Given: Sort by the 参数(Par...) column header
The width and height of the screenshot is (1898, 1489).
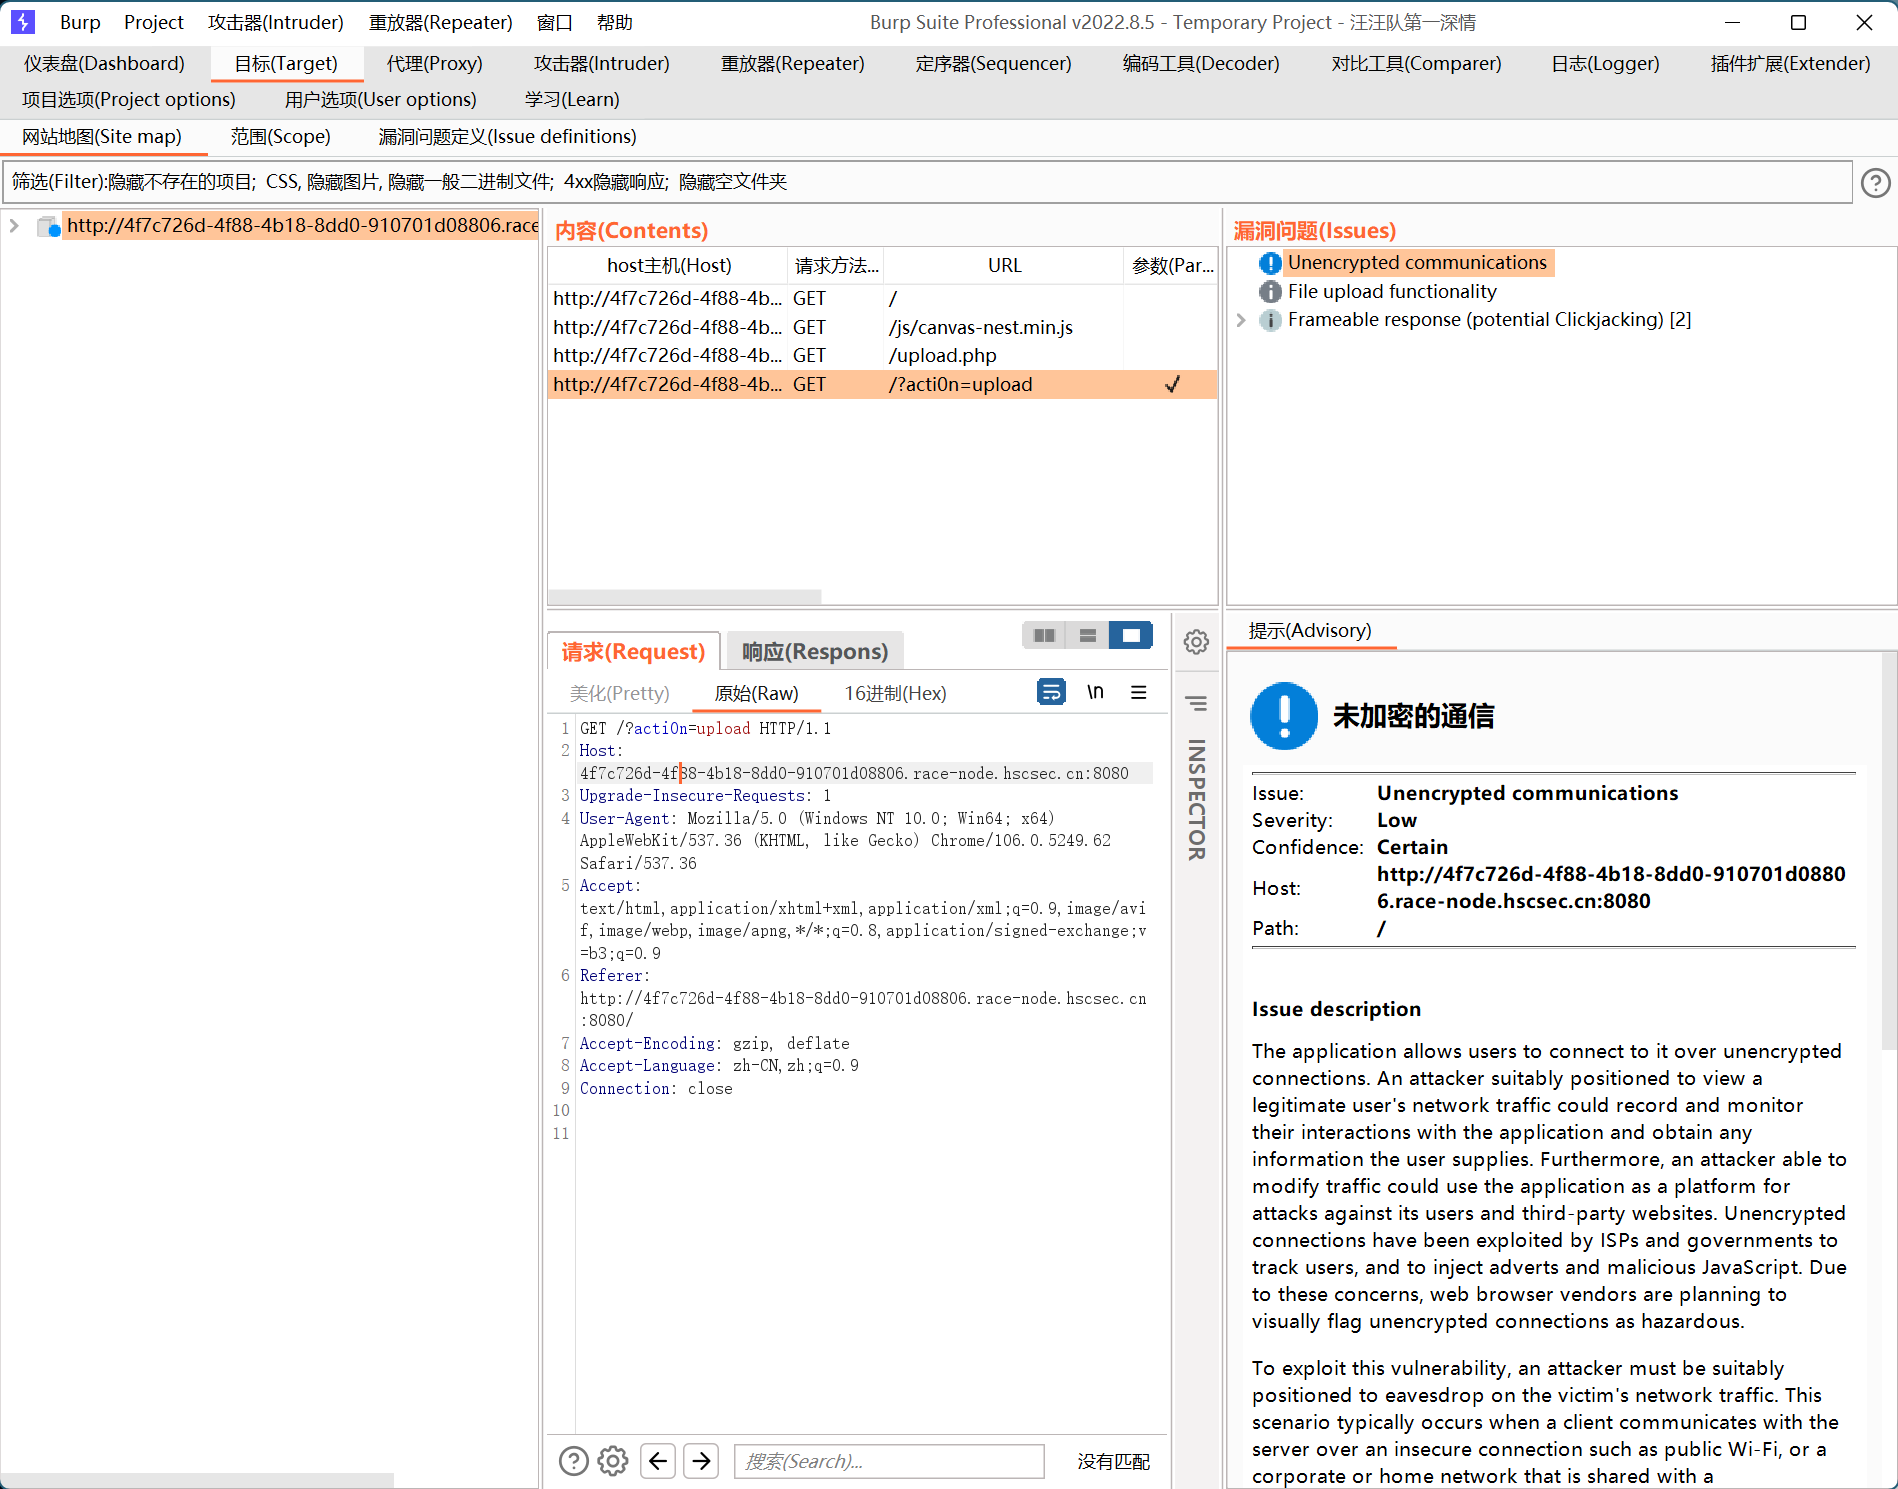Looking at the screenshot, I should pos(1171,266).
